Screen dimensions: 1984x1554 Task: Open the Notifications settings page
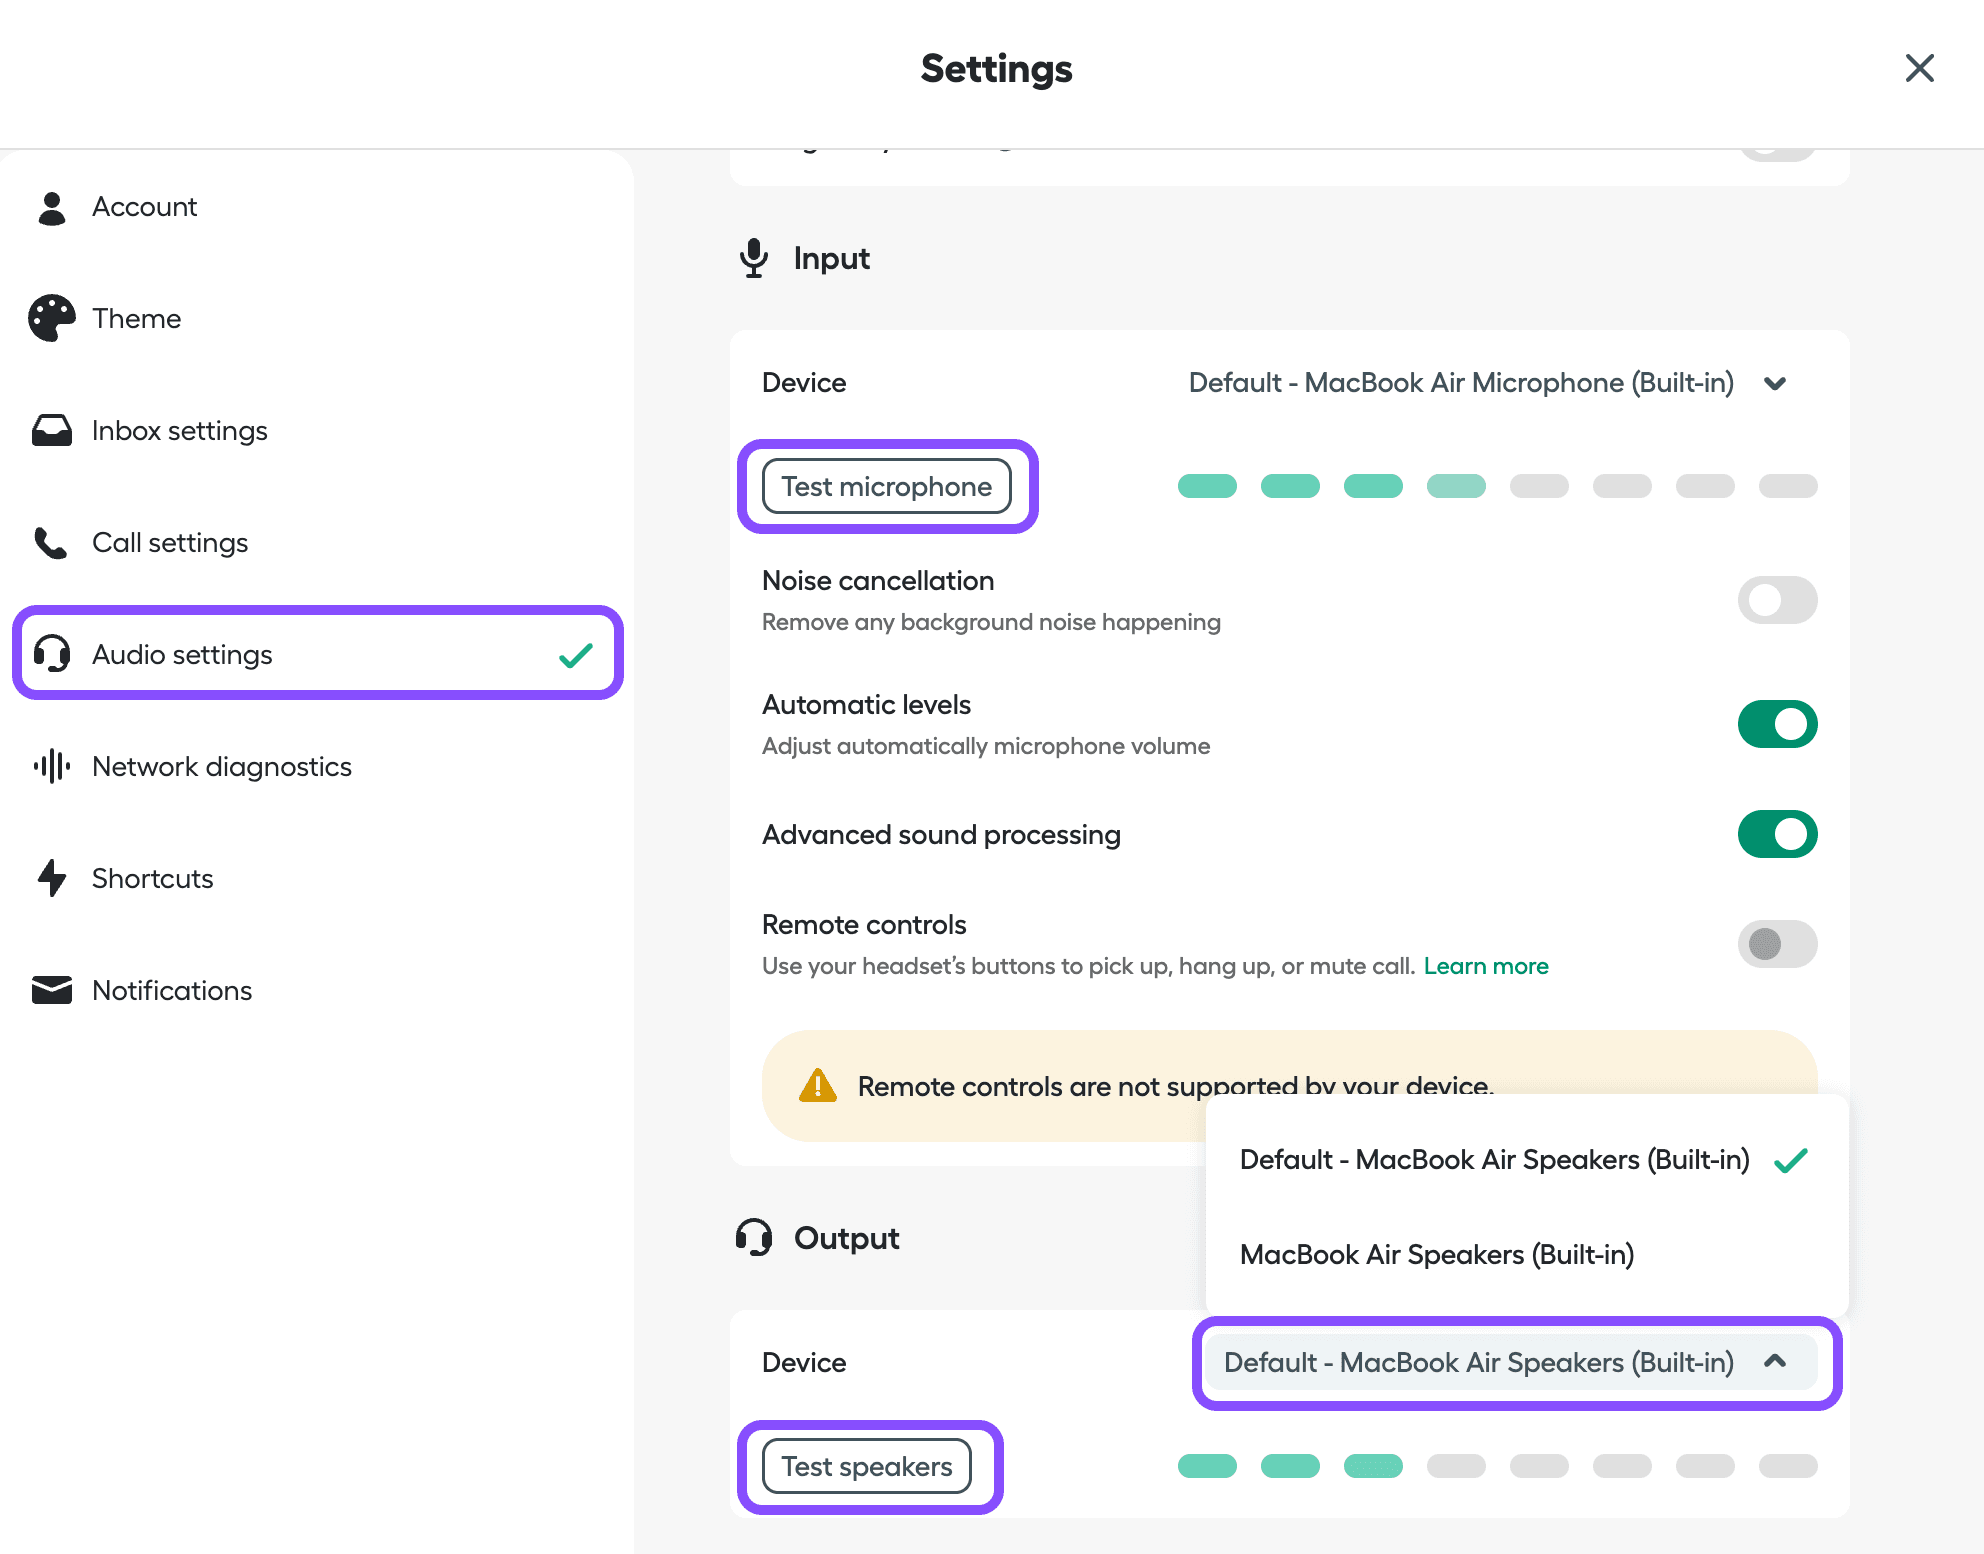(172, 990)
